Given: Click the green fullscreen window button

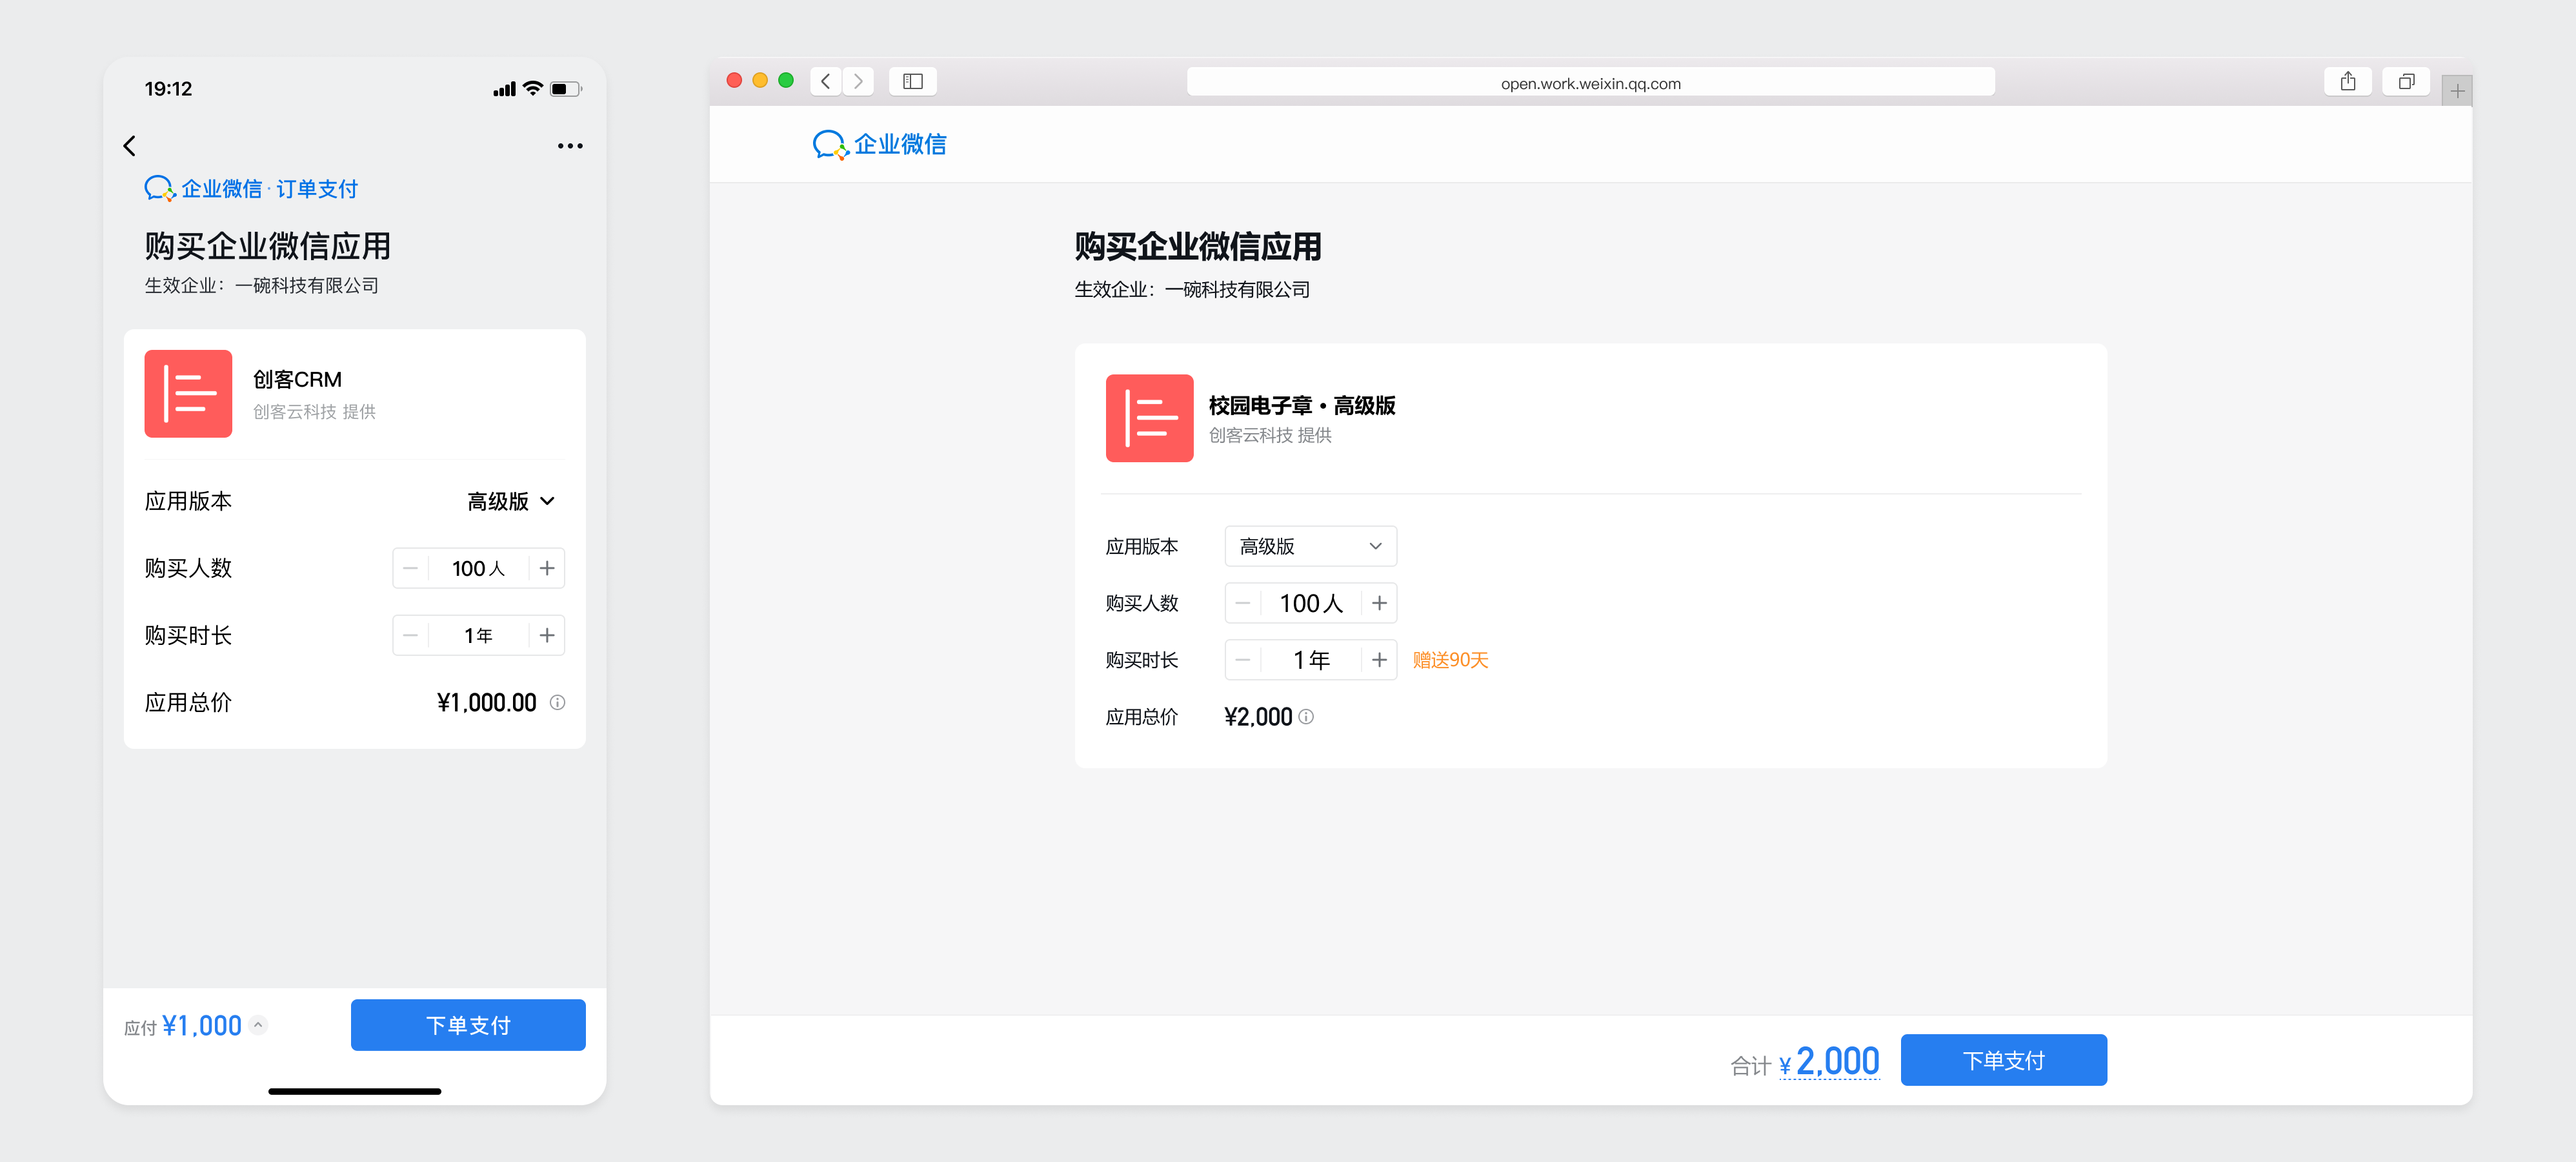Looking at the screenshot, I should pos(786,80).
